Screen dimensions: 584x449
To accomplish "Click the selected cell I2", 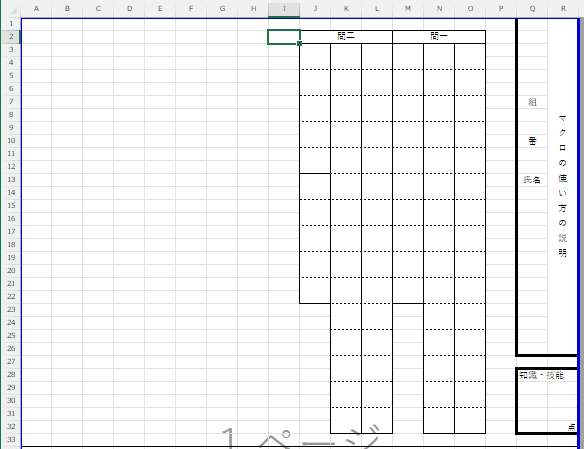I will (284, 36).
